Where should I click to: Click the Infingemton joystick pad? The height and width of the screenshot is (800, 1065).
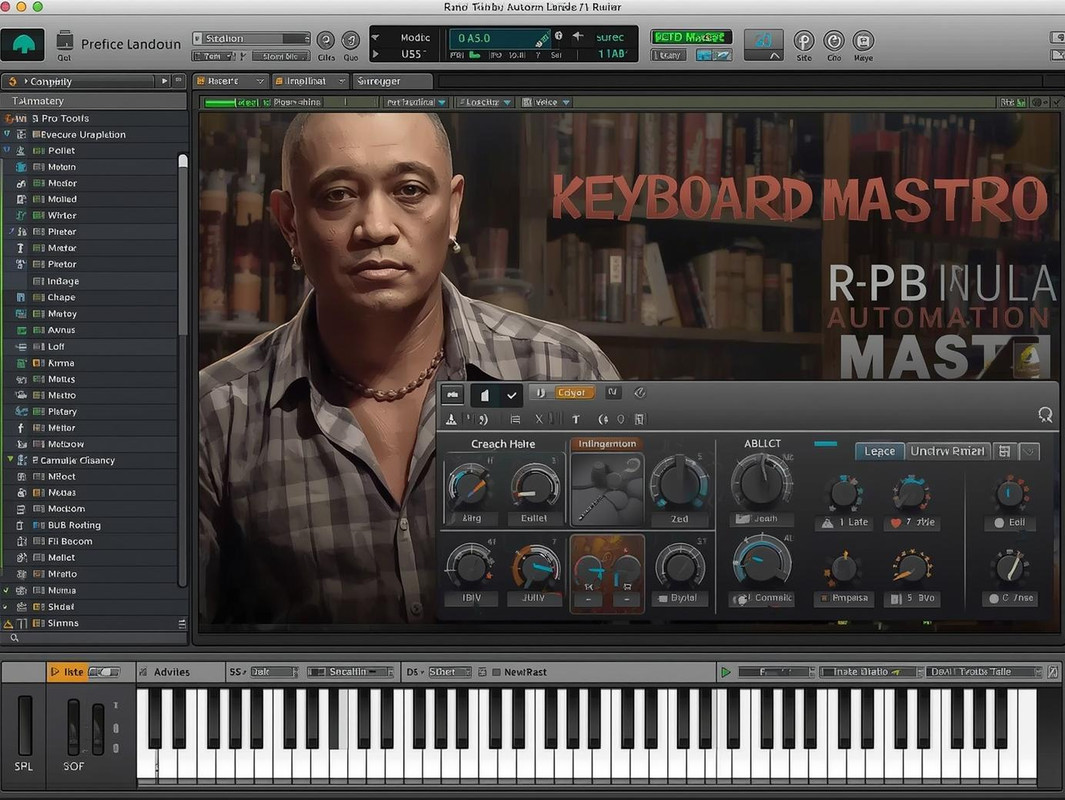coord(607,490)
